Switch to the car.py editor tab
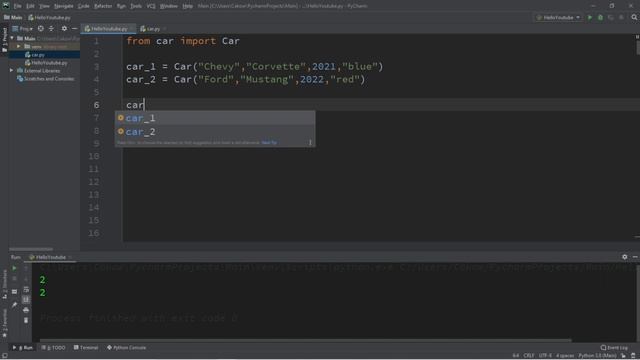The width and height of the screenshot is (640, 360). pos(152,29)
